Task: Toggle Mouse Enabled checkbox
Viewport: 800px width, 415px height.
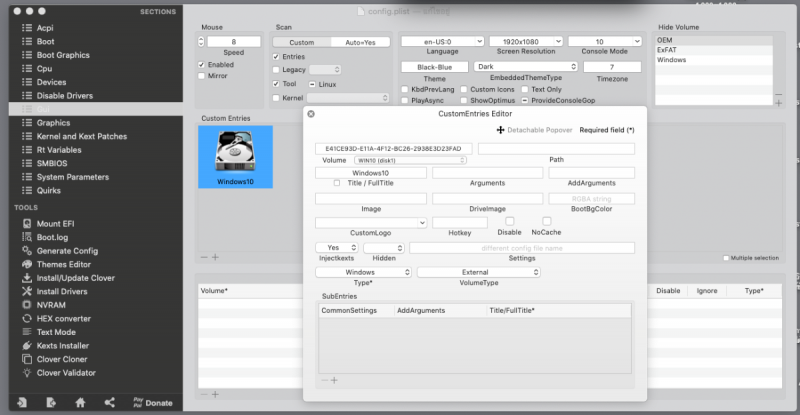Action: pyautogui.click(x=202, y=65)
